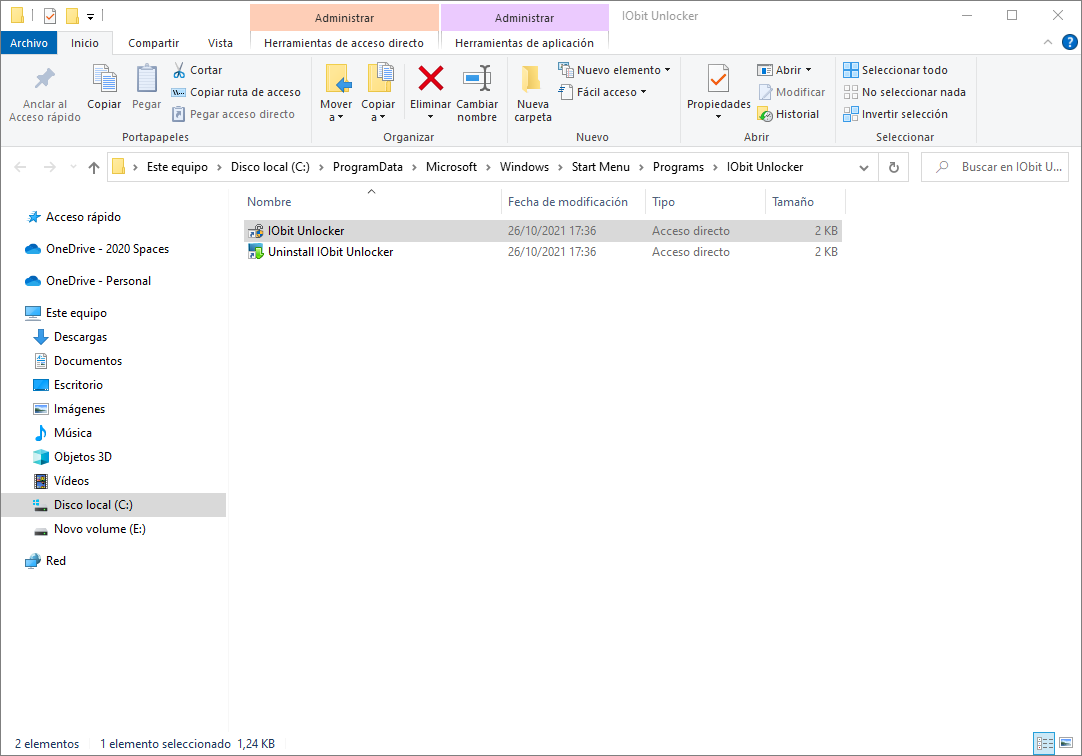Create a Nueva carpeta
1082x756 pixels.
(x=533, y=93)
